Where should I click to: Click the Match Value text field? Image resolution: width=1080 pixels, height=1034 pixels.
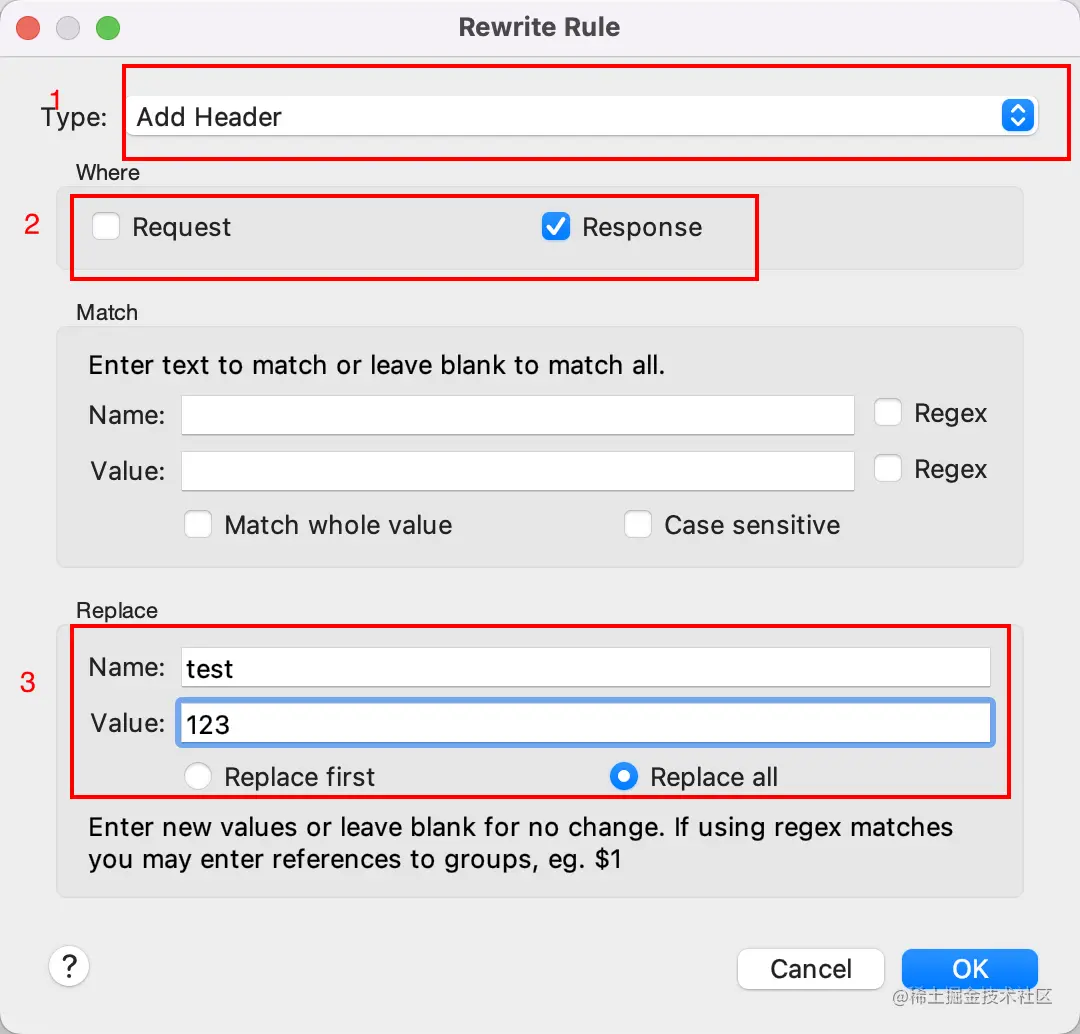click(517, 470)
